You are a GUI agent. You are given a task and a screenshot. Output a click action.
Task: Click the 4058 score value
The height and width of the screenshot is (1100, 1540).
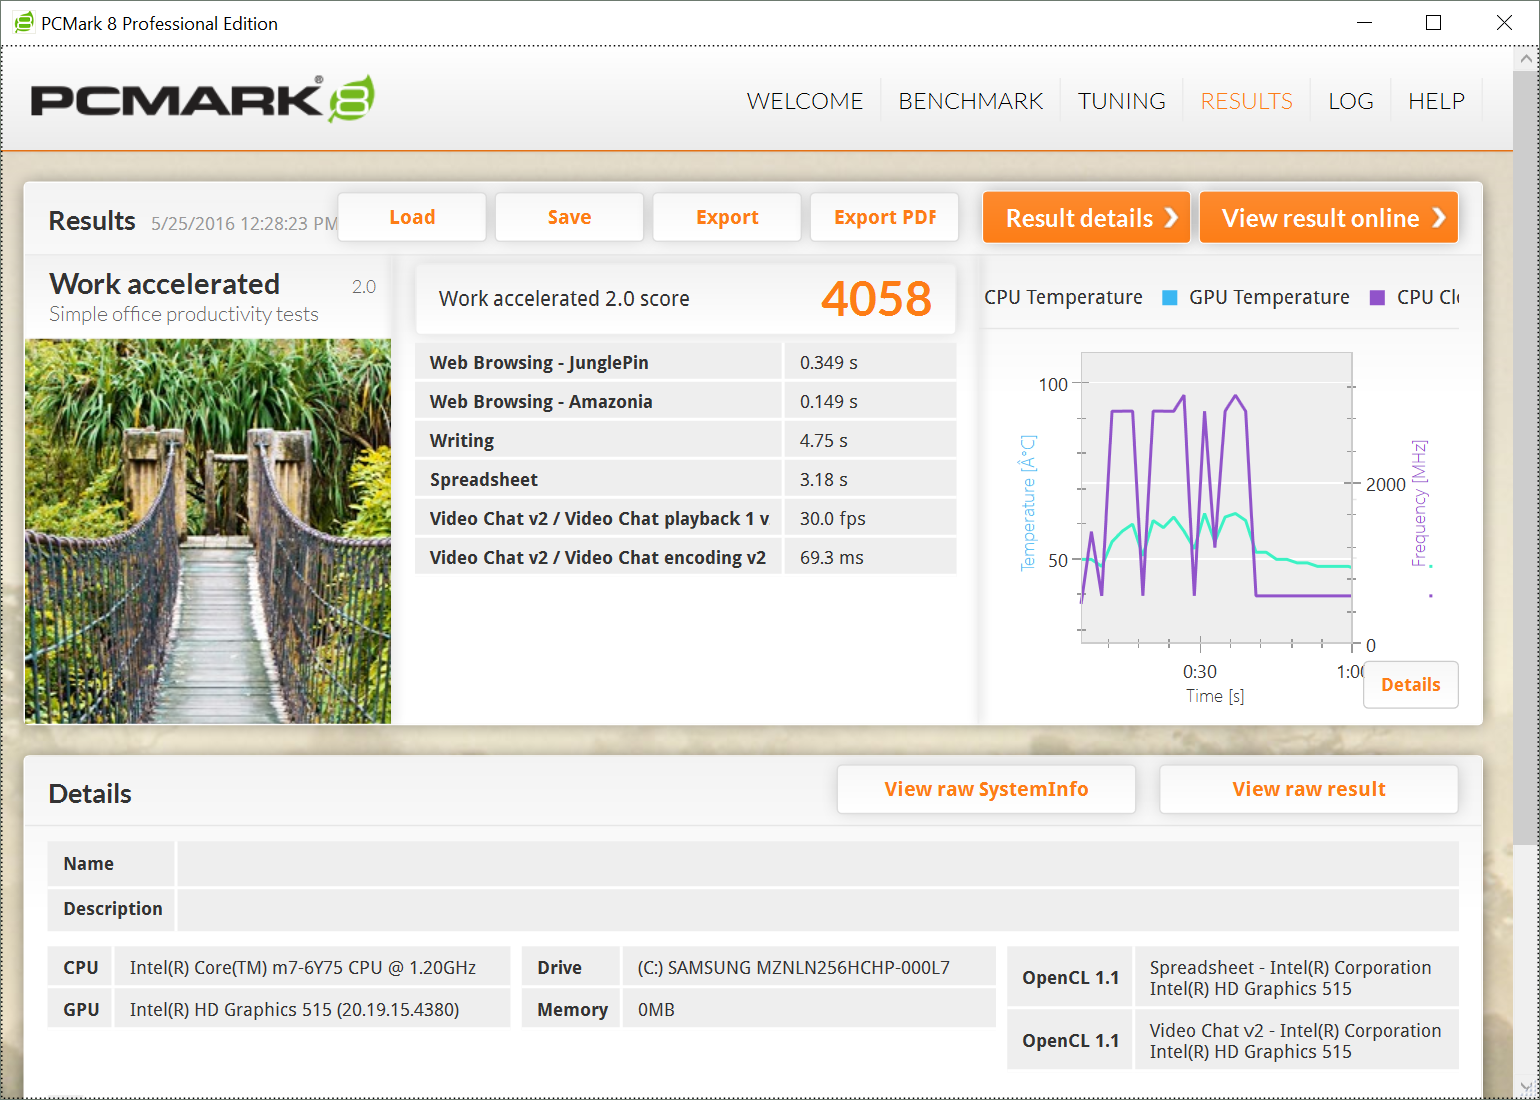point(876,298)
